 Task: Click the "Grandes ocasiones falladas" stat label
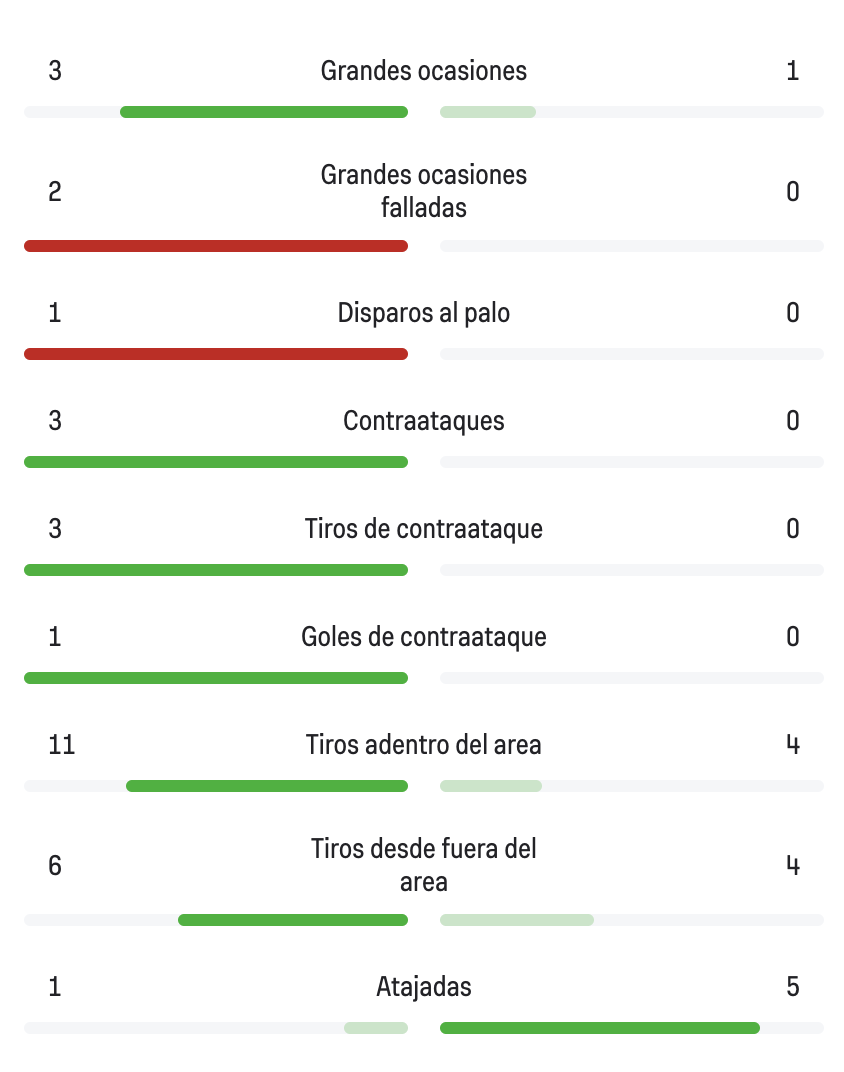coord(423,191)
